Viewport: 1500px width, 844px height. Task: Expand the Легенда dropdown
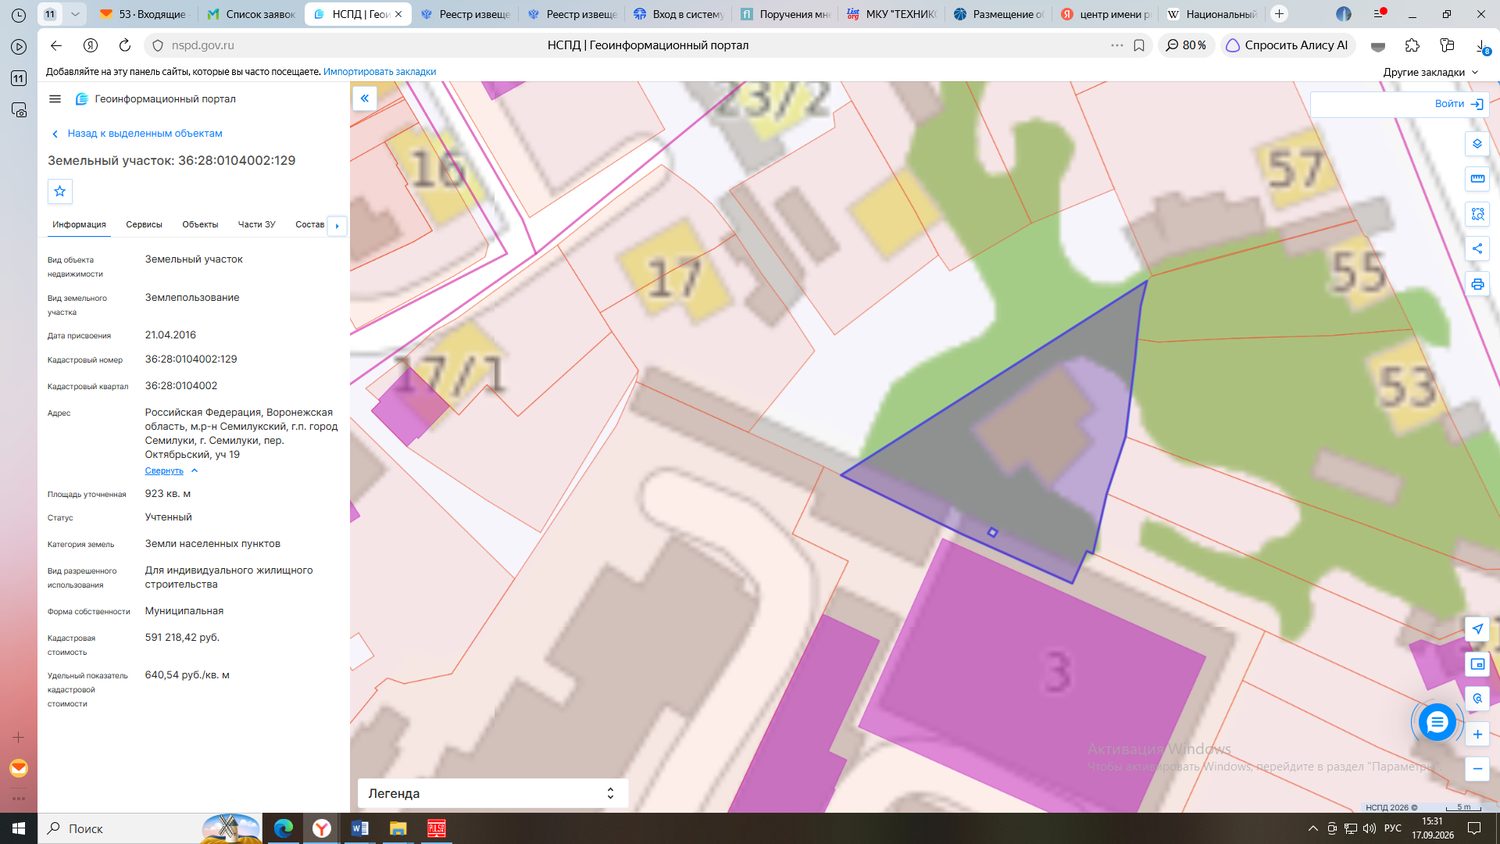click(492, 793)
